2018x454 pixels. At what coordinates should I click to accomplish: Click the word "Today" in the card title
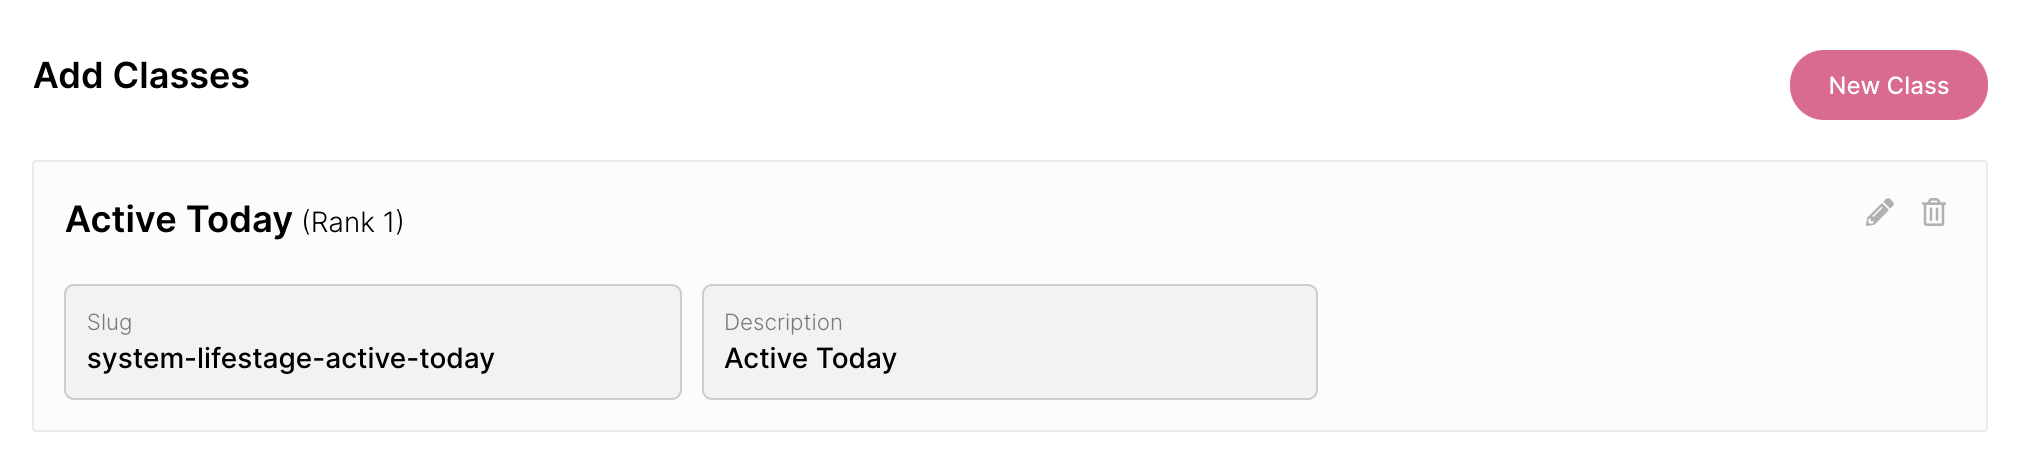point(239,220)
